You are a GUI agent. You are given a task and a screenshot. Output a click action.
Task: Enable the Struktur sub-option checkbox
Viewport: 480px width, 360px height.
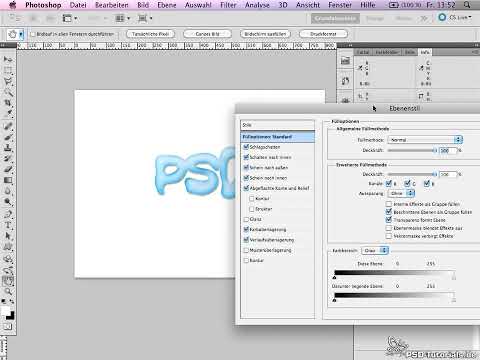click(252, 209)
